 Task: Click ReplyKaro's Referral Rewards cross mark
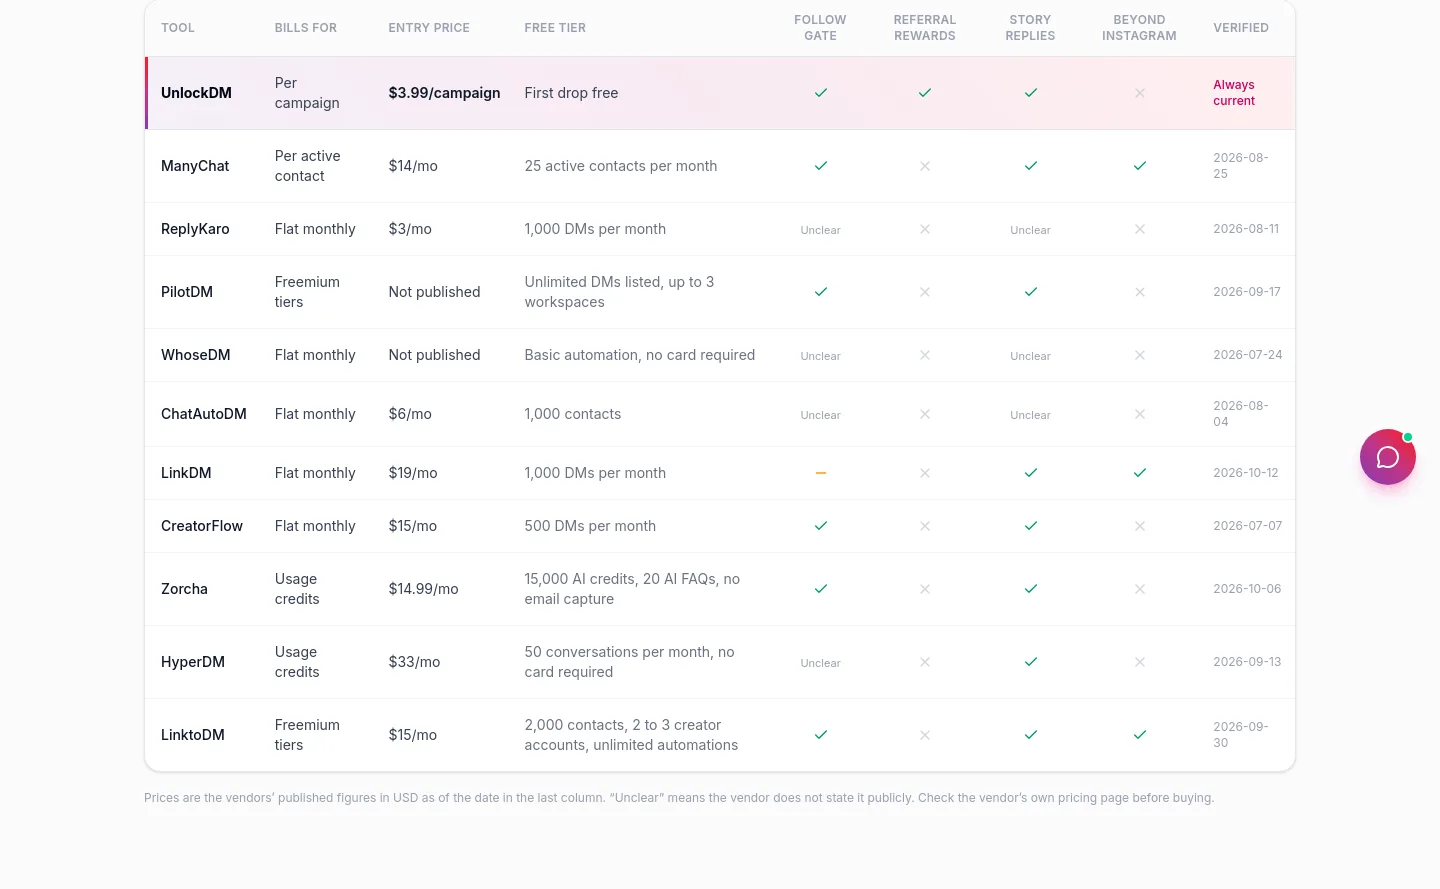point(925,229)
